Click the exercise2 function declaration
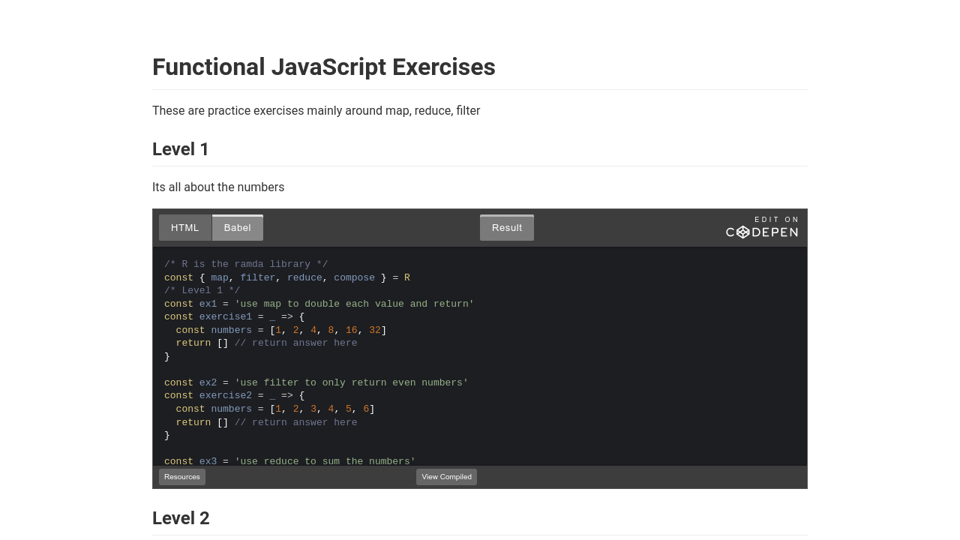 [x=234, y=396]
